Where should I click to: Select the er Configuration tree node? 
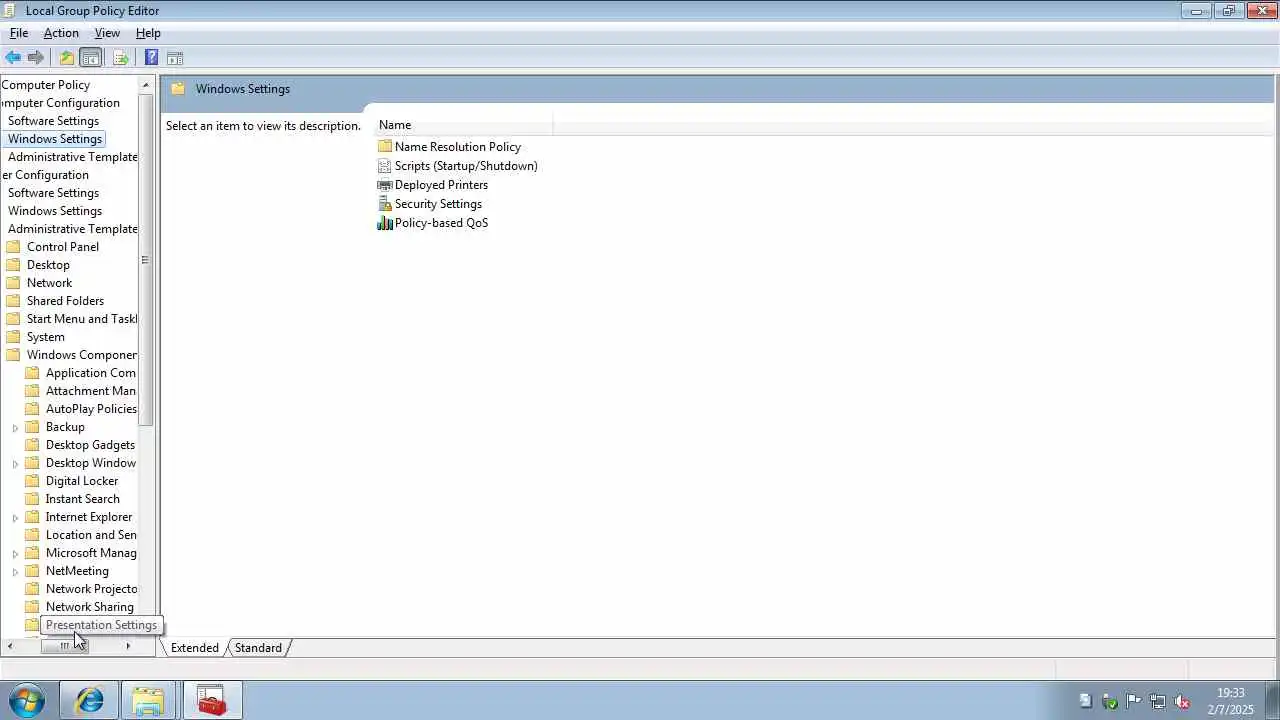pos(45,175)
